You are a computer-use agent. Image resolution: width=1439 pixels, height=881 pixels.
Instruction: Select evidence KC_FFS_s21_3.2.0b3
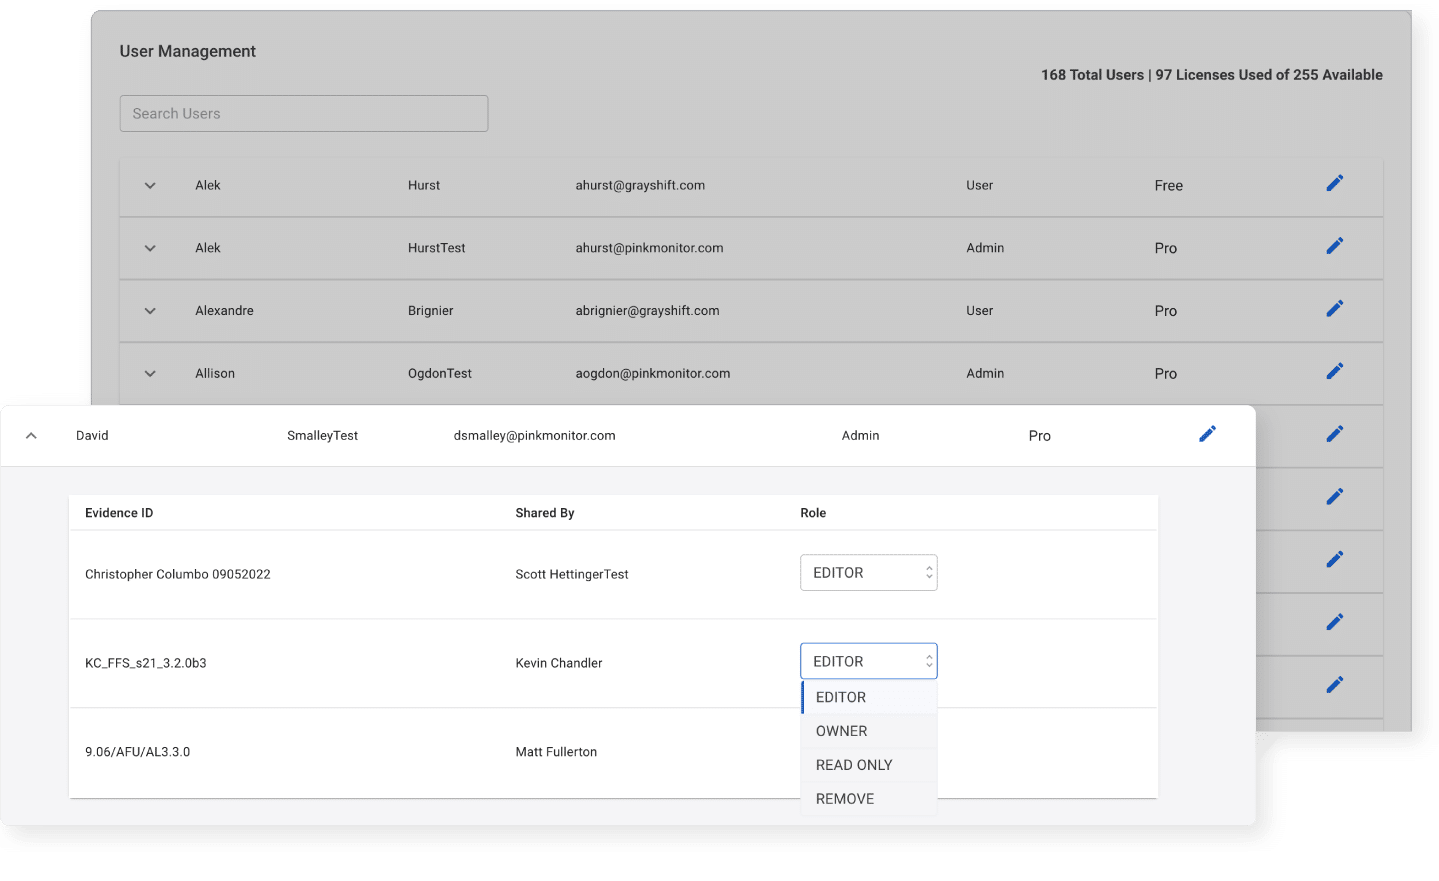click(x=146, y=664)
